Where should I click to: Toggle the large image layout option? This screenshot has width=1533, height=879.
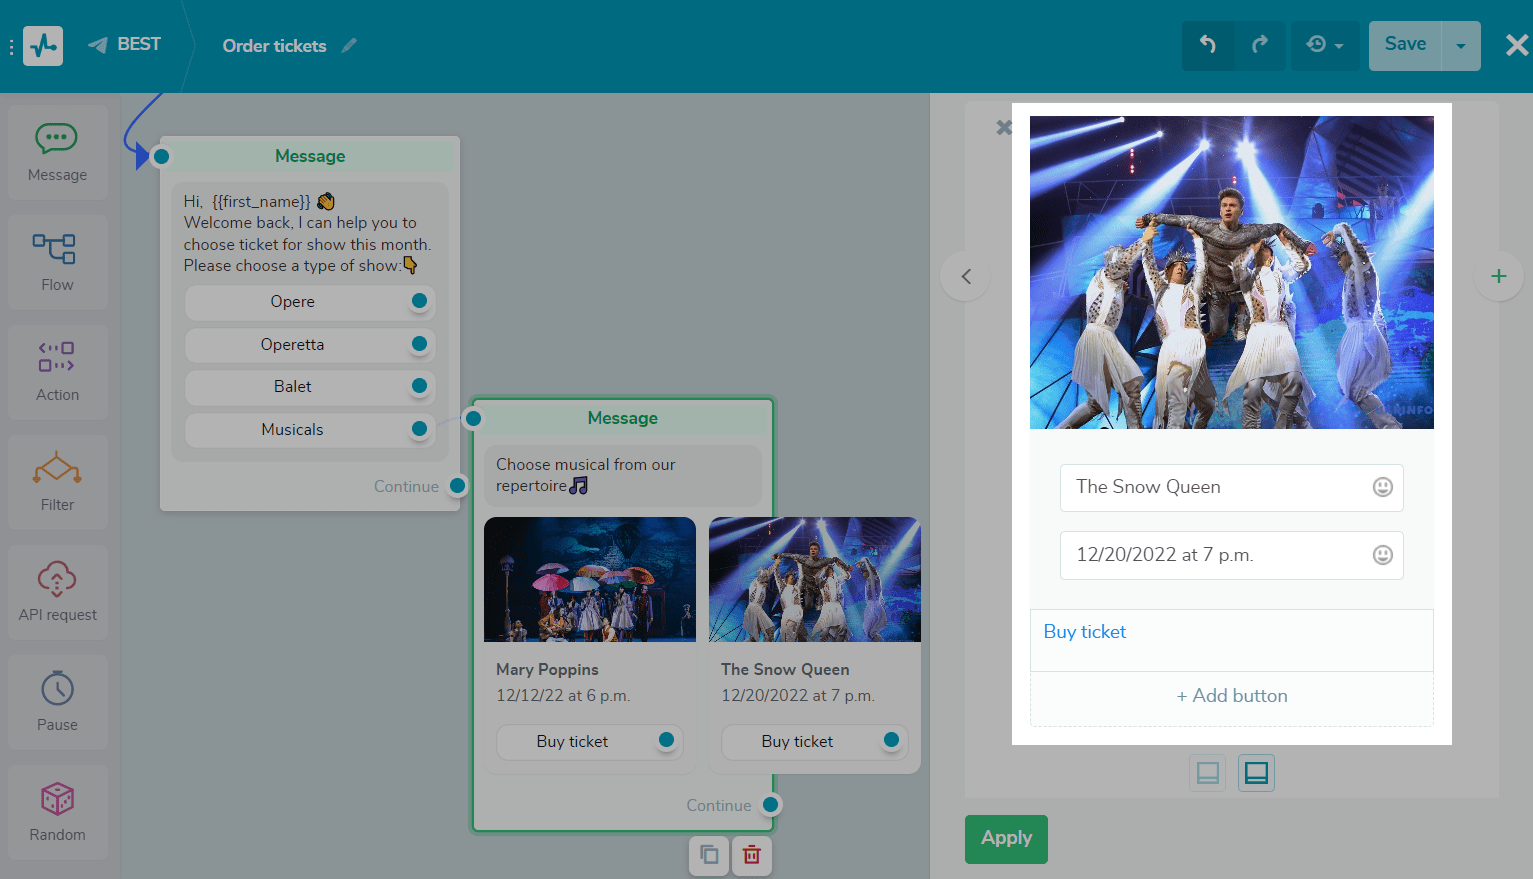click(1256, 773)
